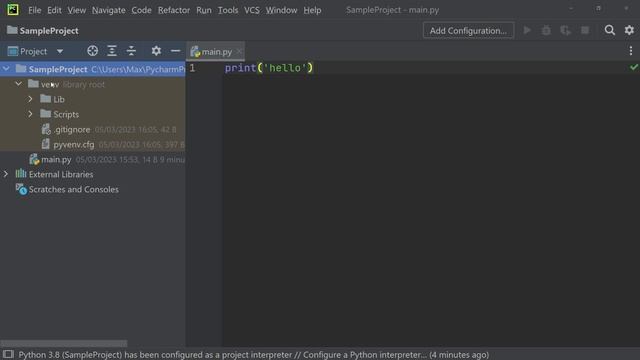Viewport: 640px width, 360px height.
Task: Select the .gitignore file
Action: pyautogui.click(x=71, y=130)
